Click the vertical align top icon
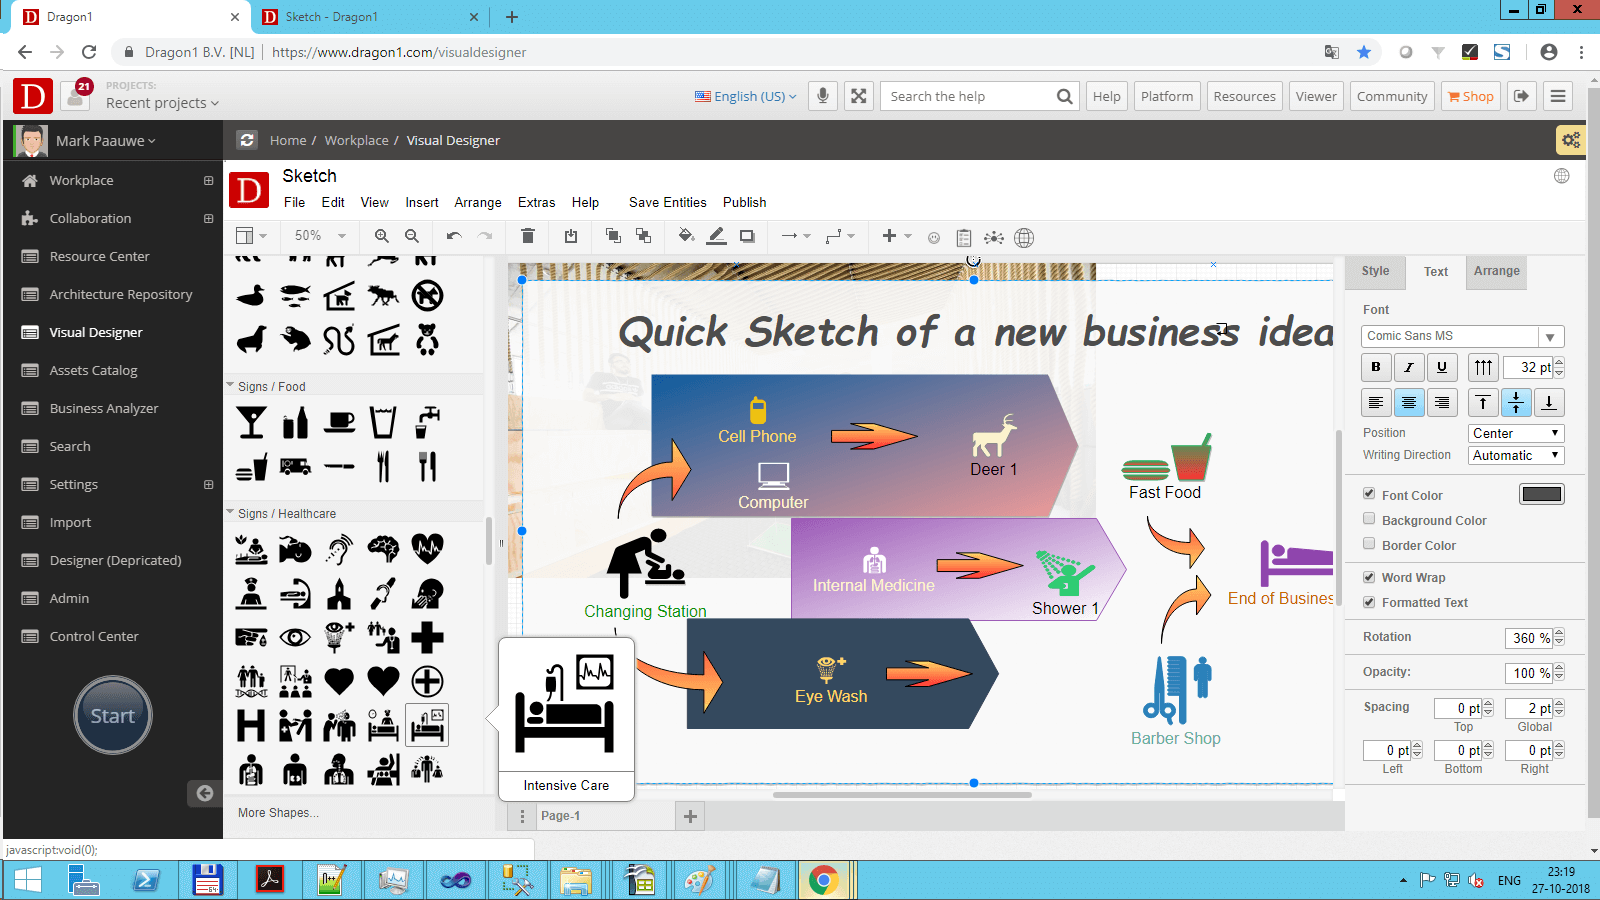The width and height of the screenshot is (1600, 900). coord(1483,403)
